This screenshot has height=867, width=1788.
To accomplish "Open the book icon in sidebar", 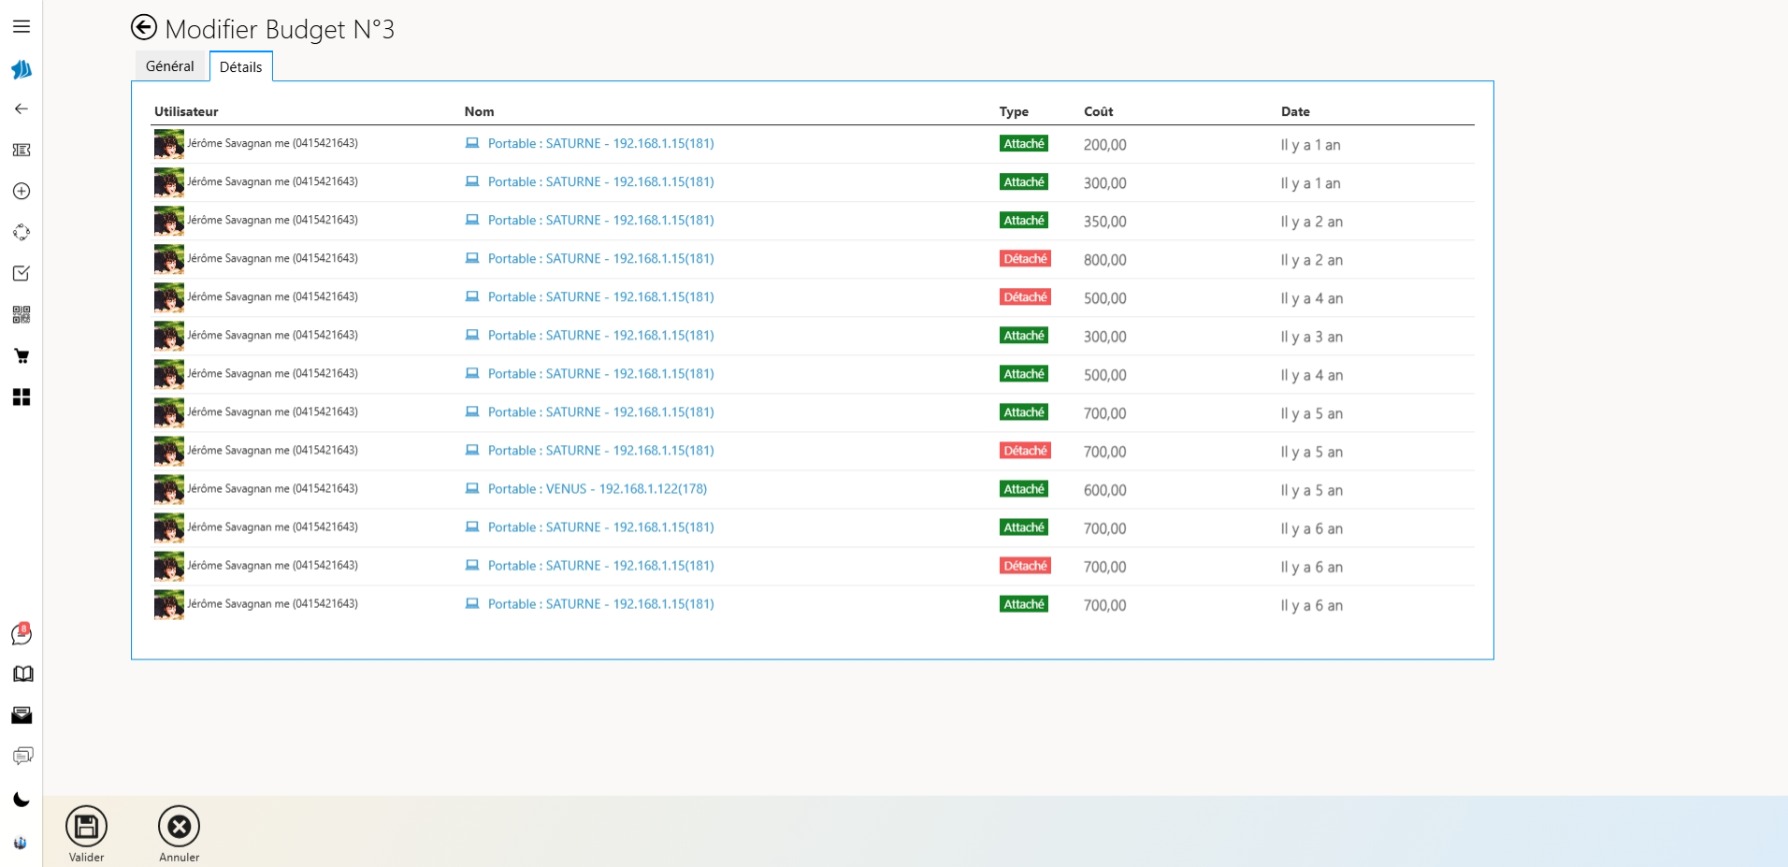I will [x=22, y=674].
